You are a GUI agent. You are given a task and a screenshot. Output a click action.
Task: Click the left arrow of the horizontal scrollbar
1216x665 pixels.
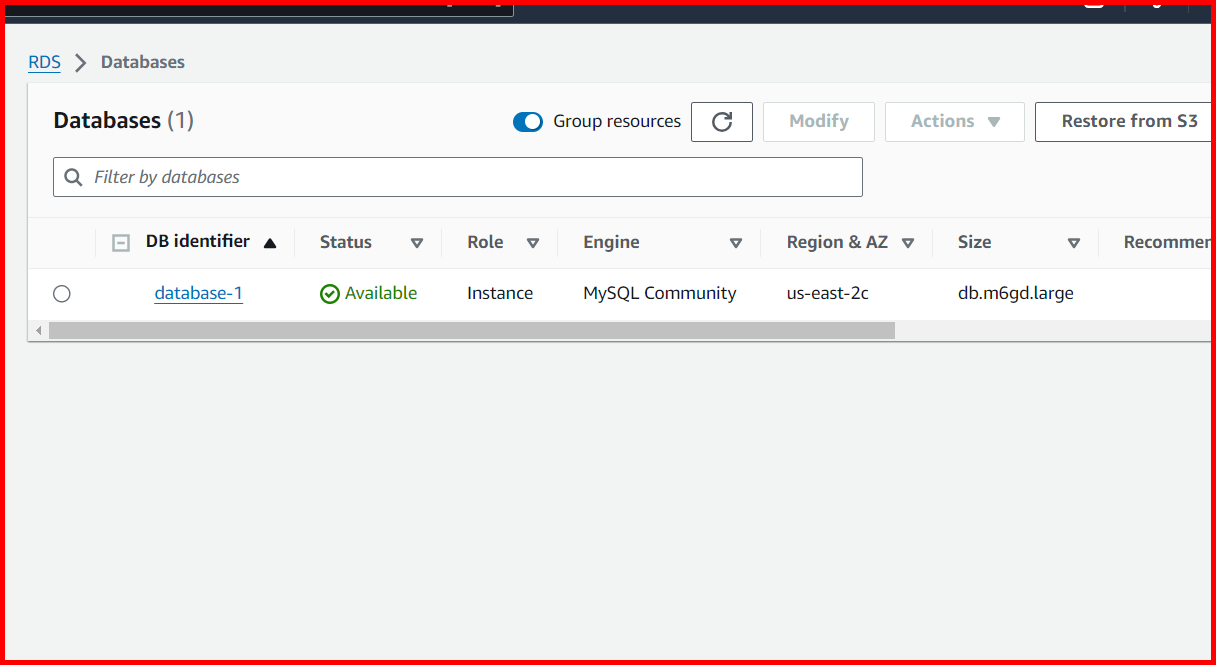pos(38,329)
